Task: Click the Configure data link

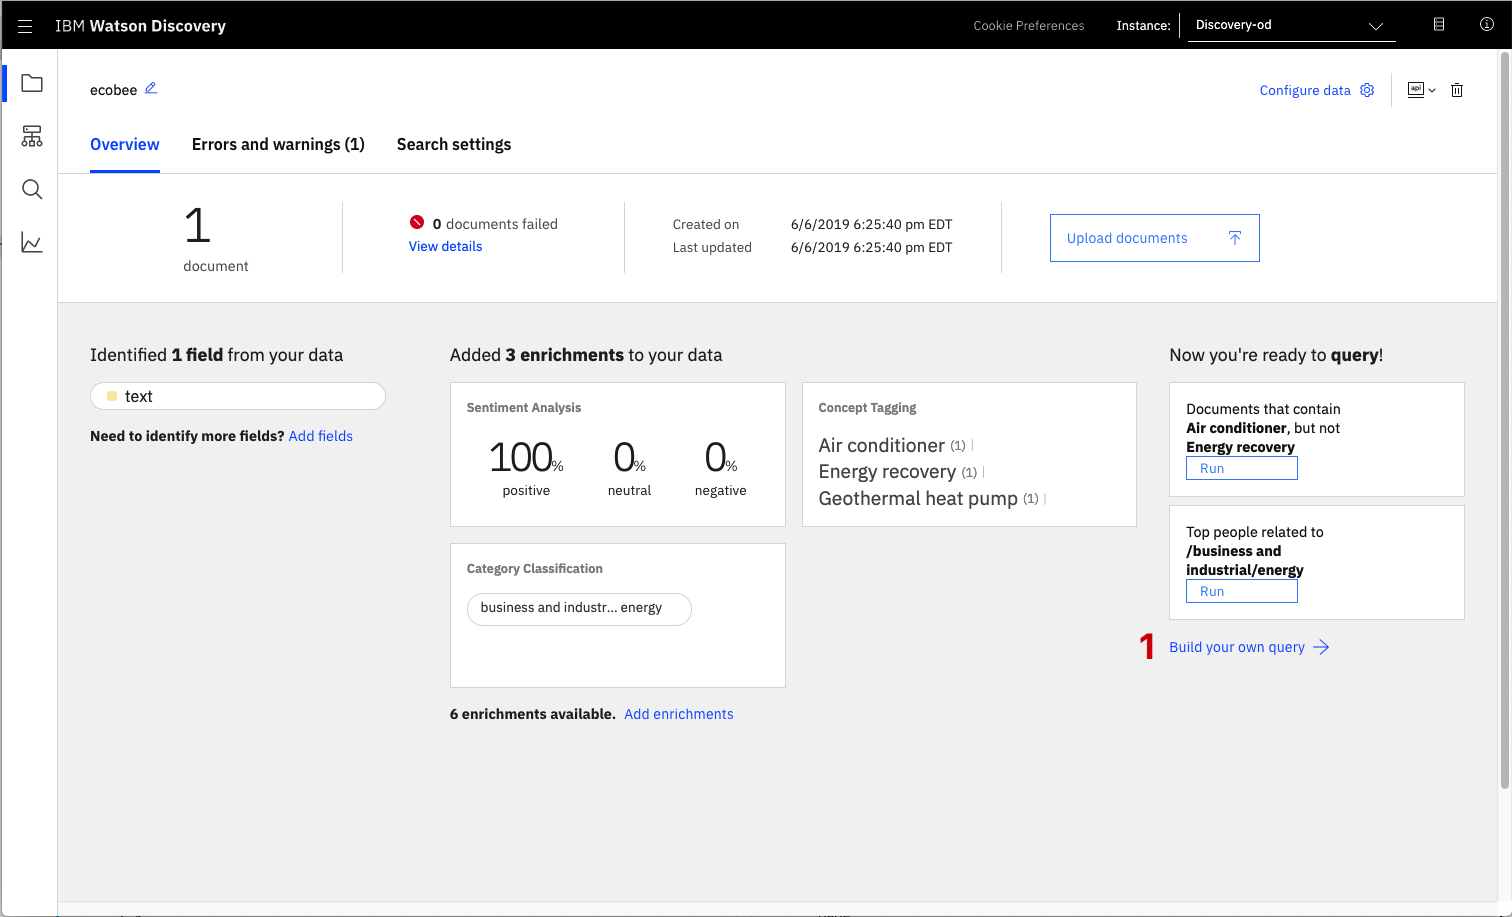Action: (1305, 90)
